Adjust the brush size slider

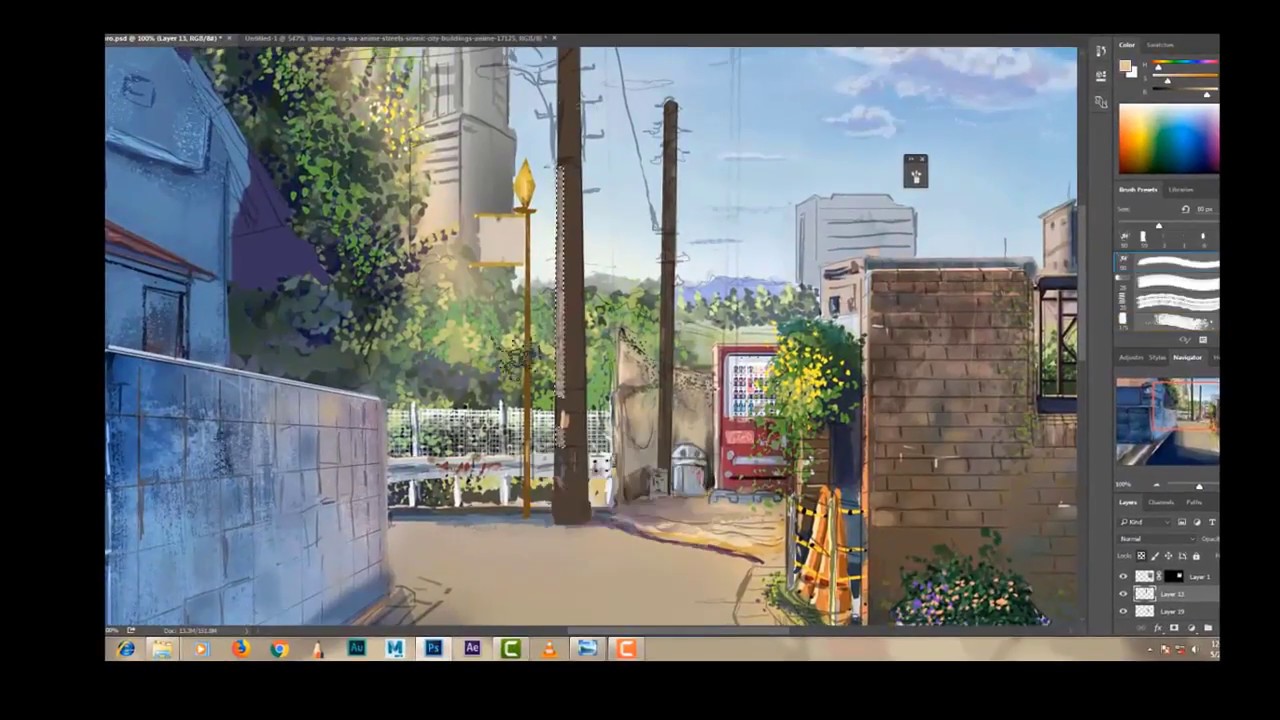click(x=1168, y=224)
